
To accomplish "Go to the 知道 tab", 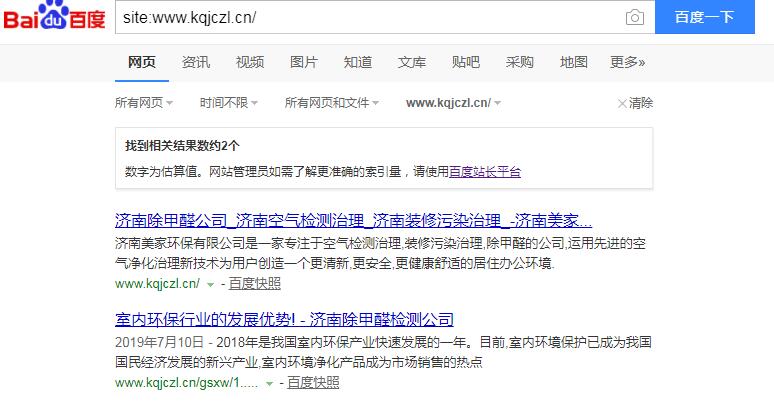I will pos(358,62).
